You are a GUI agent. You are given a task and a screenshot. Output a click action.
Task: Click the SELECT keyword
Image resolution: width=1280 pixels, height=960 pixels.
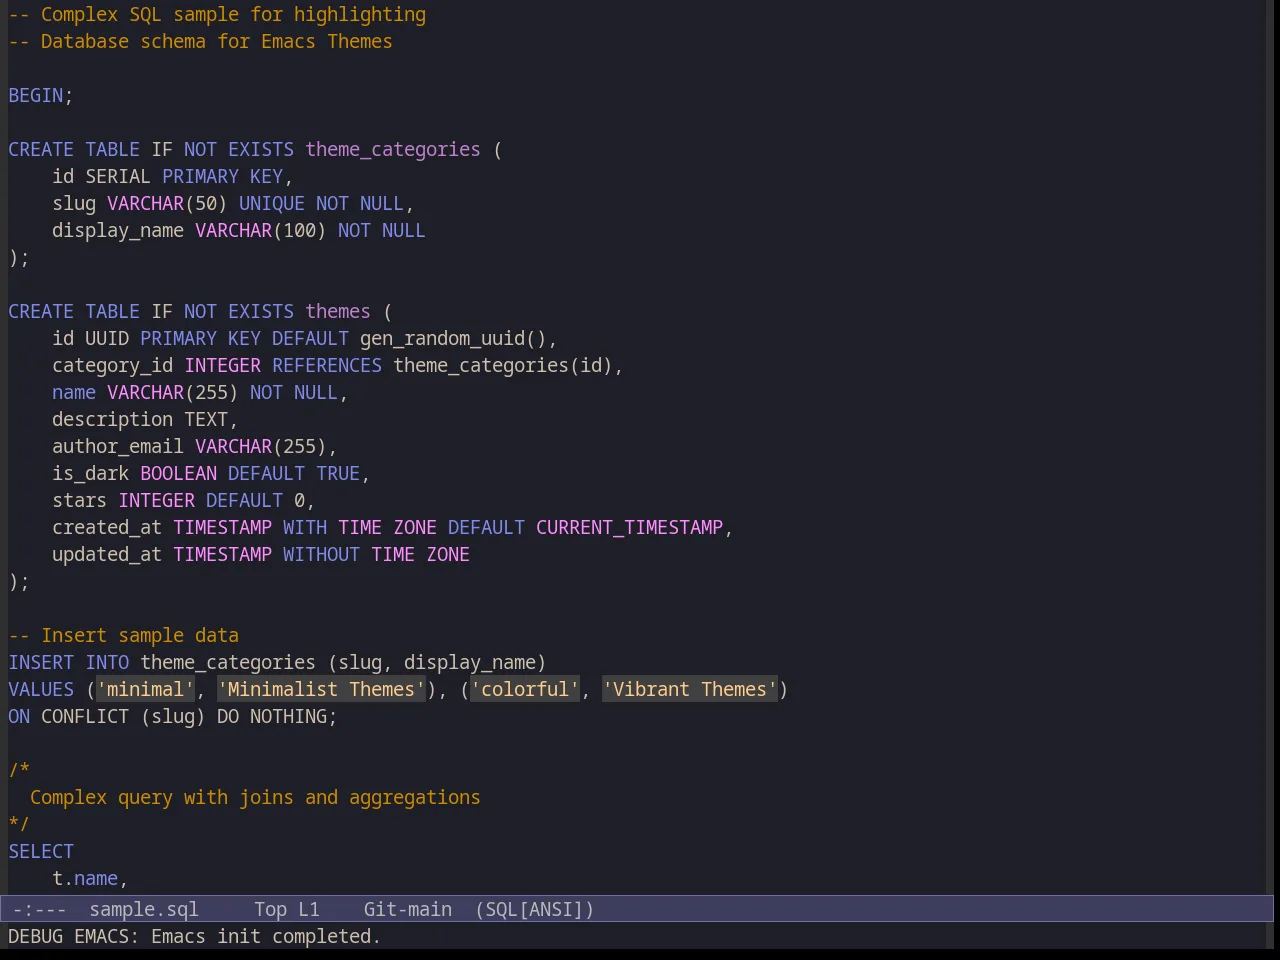(41, 851)
